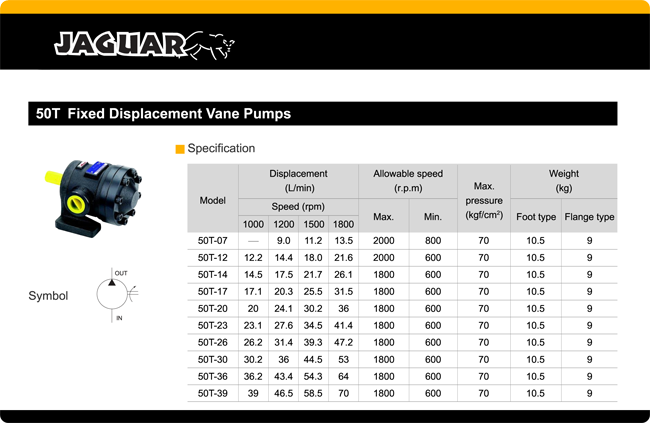Click the 'Weight (kg)' header

tap(564, 181)
